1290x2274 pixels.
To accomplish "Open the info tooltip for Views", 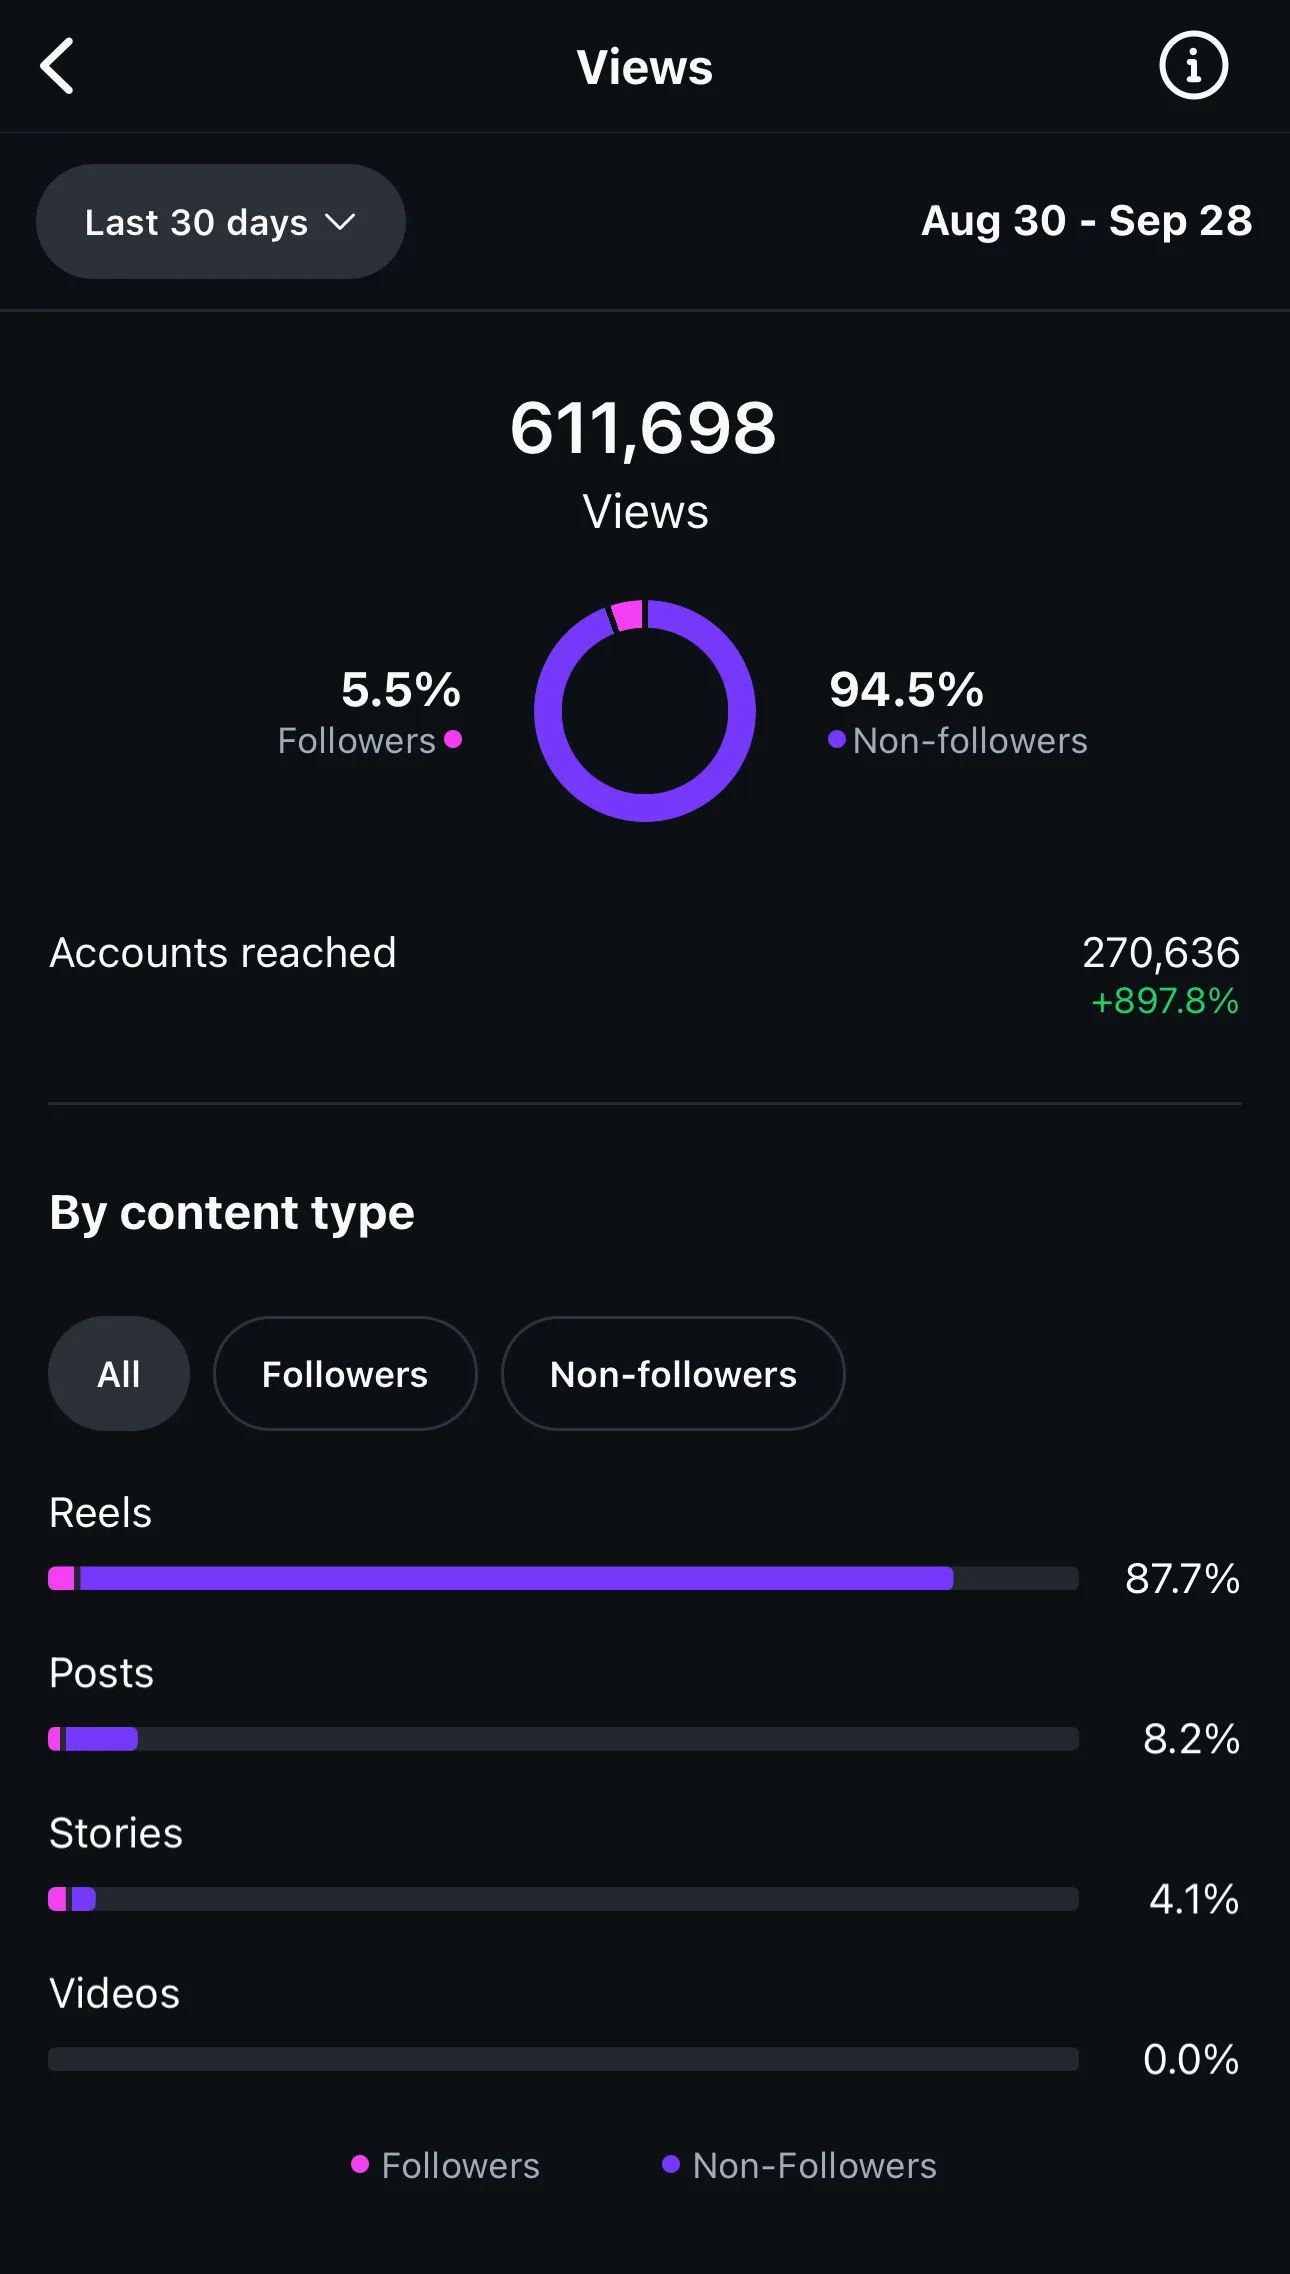I will point(1192,65).
